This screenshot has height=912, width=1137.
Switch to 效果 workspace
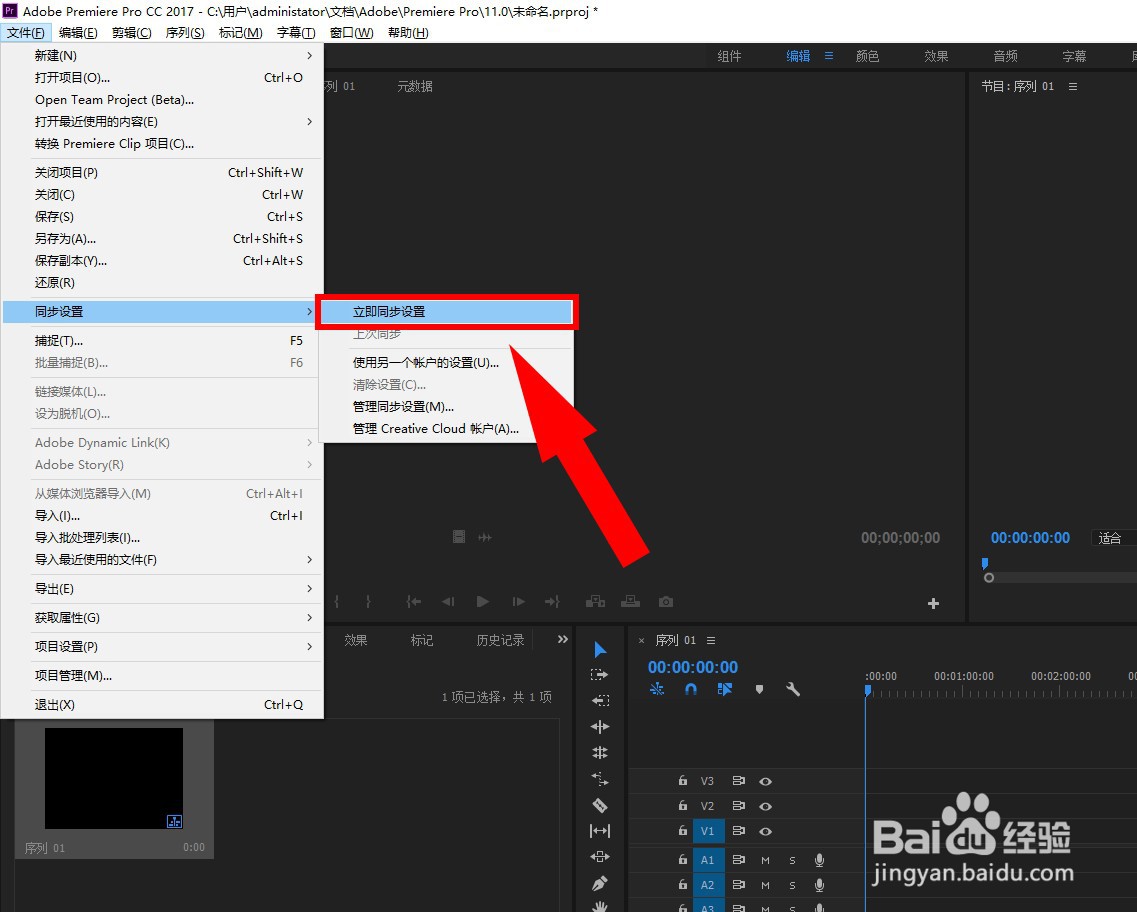point(935,56)
